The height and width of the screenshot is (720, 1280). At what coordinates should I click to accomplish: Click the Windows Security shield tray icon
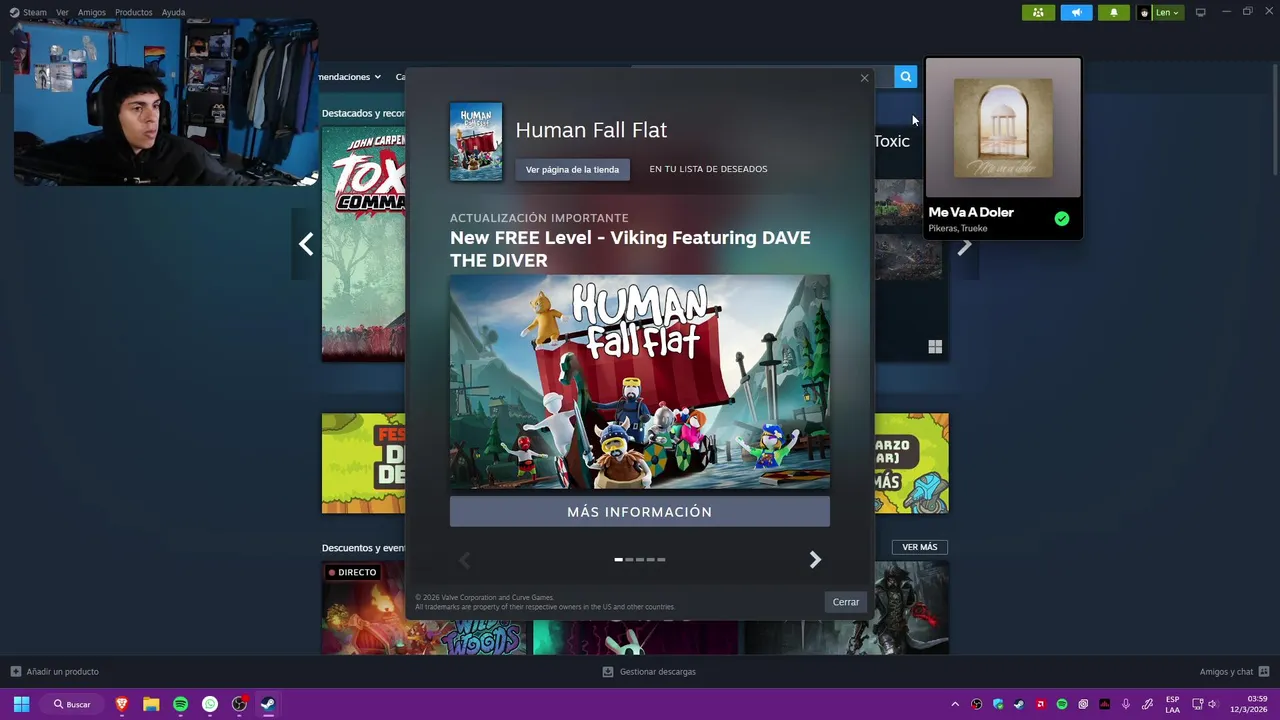[x=998, y=704]
